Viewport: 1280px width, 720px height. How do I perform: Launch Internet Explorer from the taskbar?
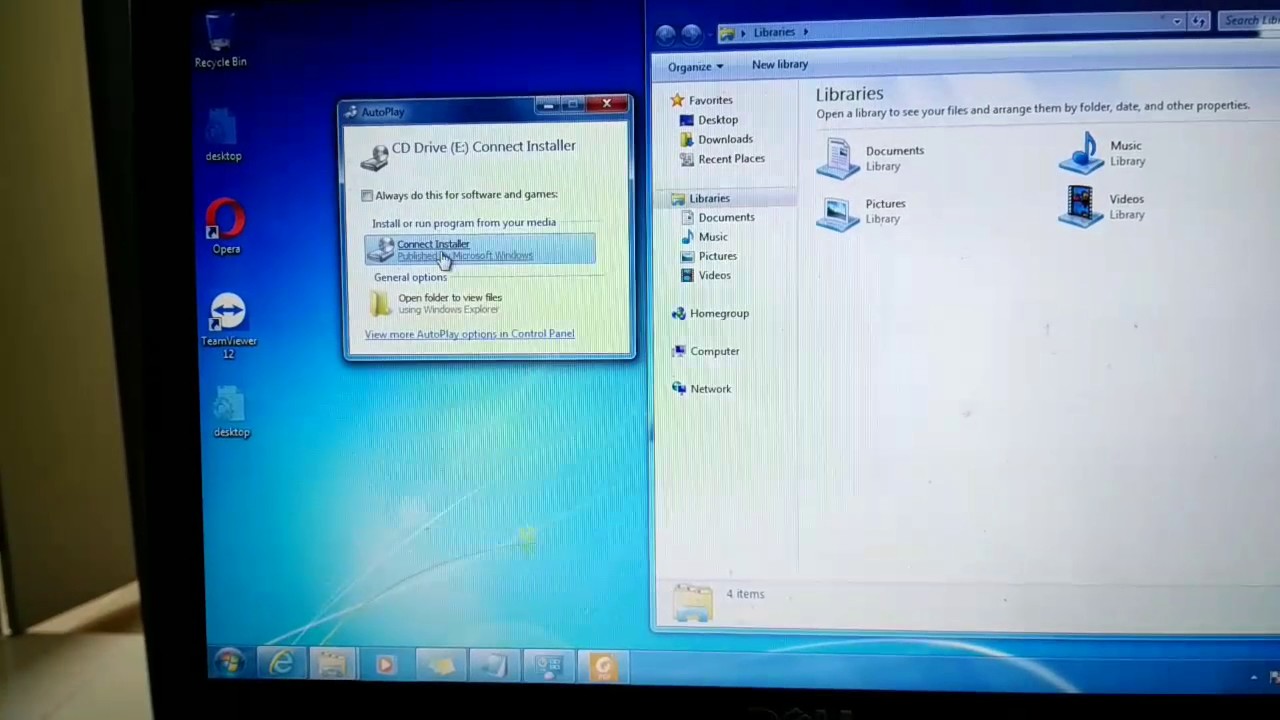(x=281, y=664)
